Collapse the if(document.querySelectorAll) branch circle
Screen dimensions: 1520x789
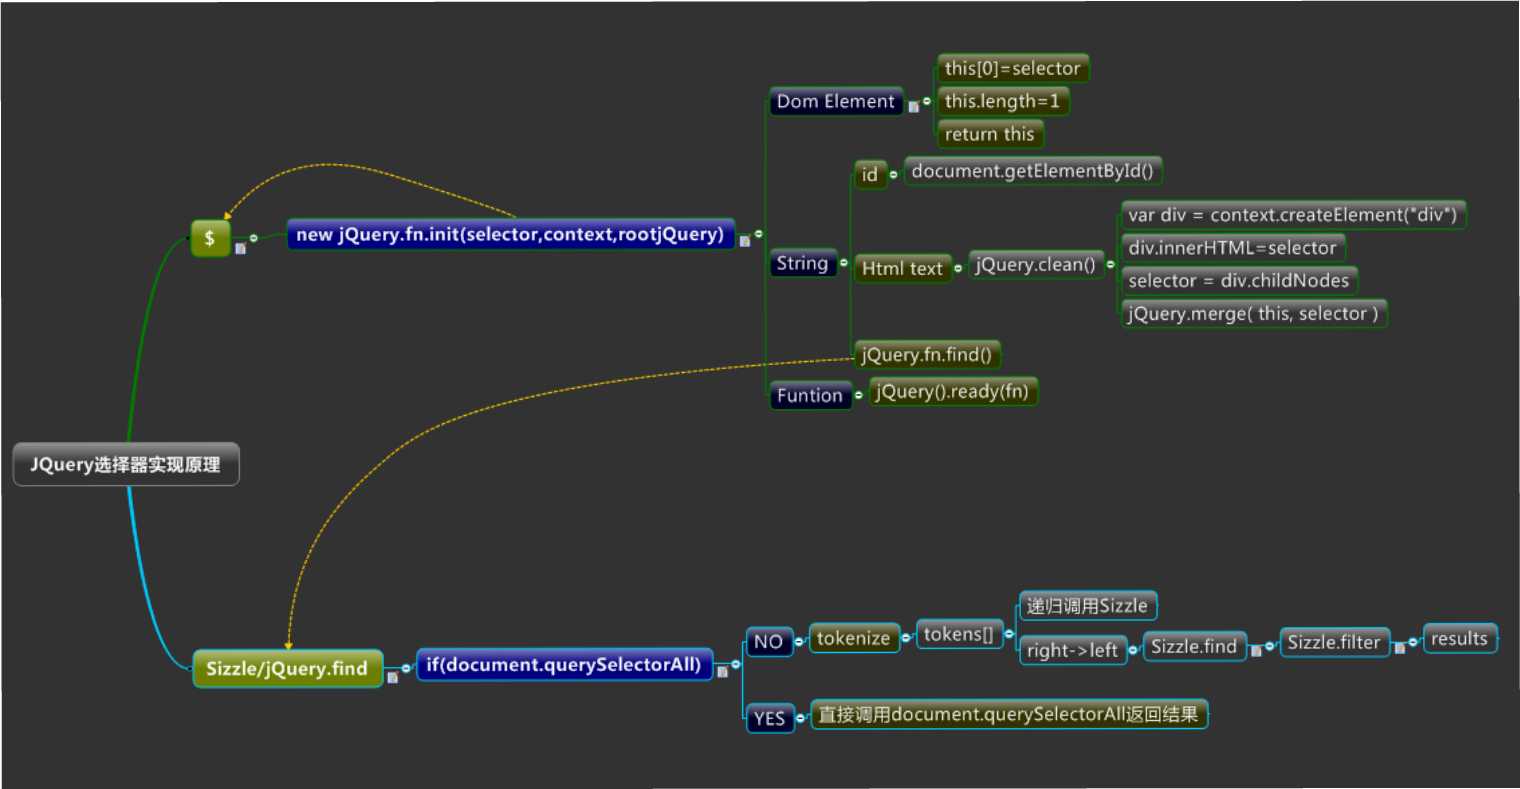click(736, 664)
